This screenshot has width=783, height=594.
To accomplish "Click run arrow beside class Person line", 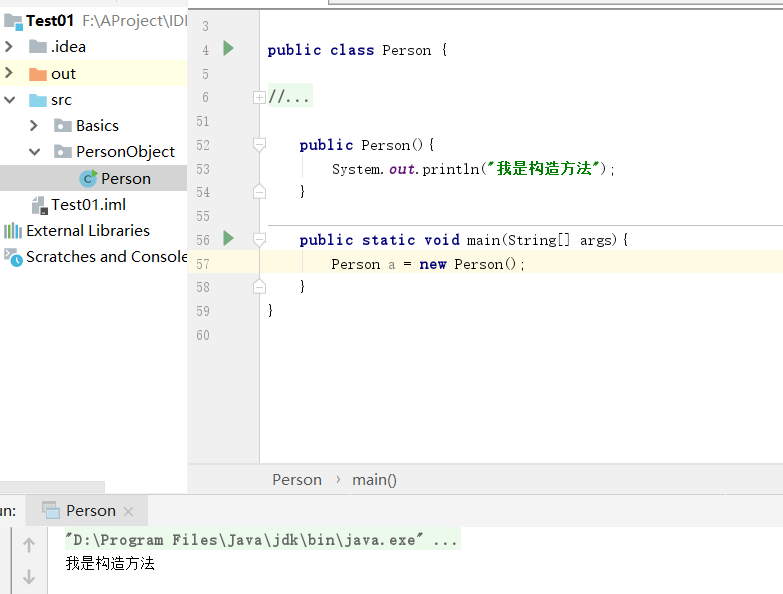I will [228, 48].
